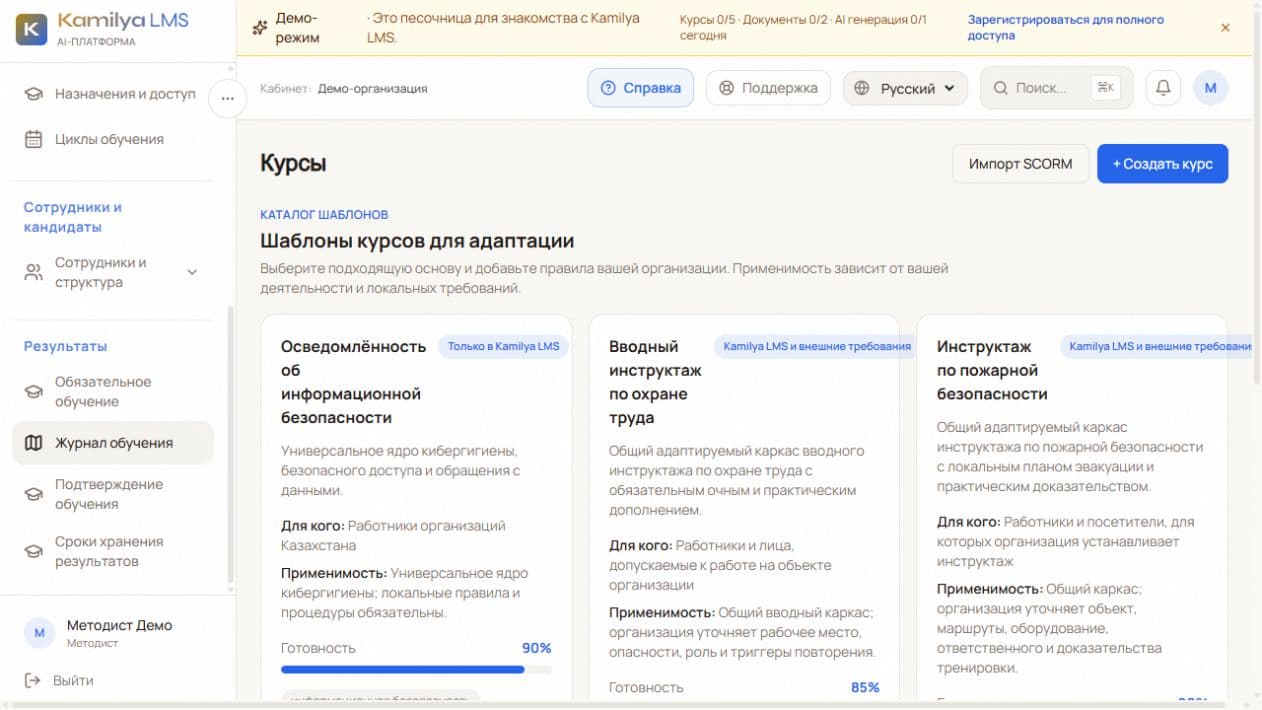Viewport: 1262px width, 710px height.
Task: Click the КАТАЛОГ ШАБЛОНОВ label
Action: click(324, 215)
